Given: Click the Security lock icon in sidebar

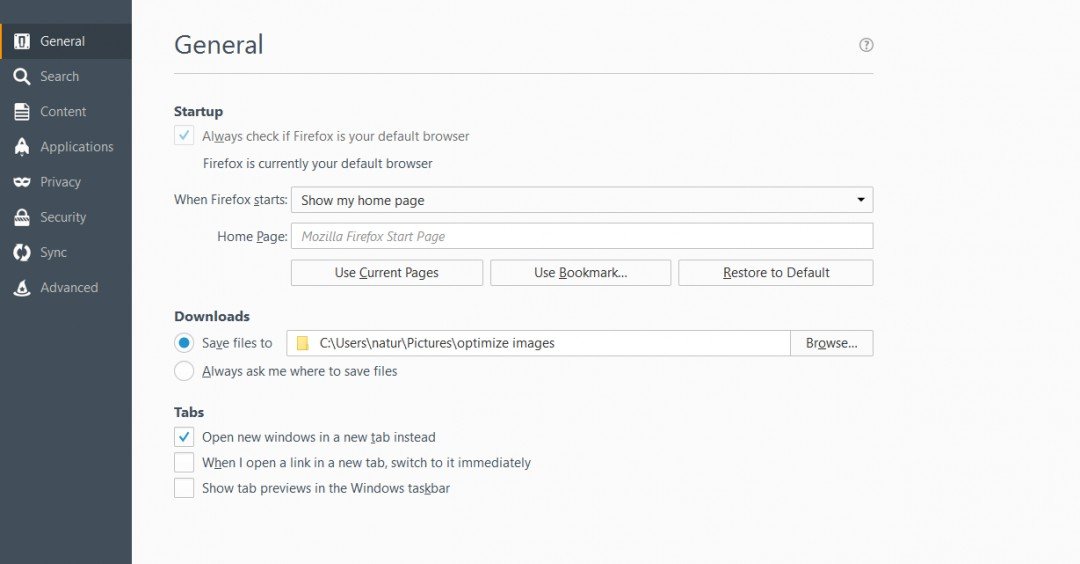Looking at the screenshot, I should [21, 218].
